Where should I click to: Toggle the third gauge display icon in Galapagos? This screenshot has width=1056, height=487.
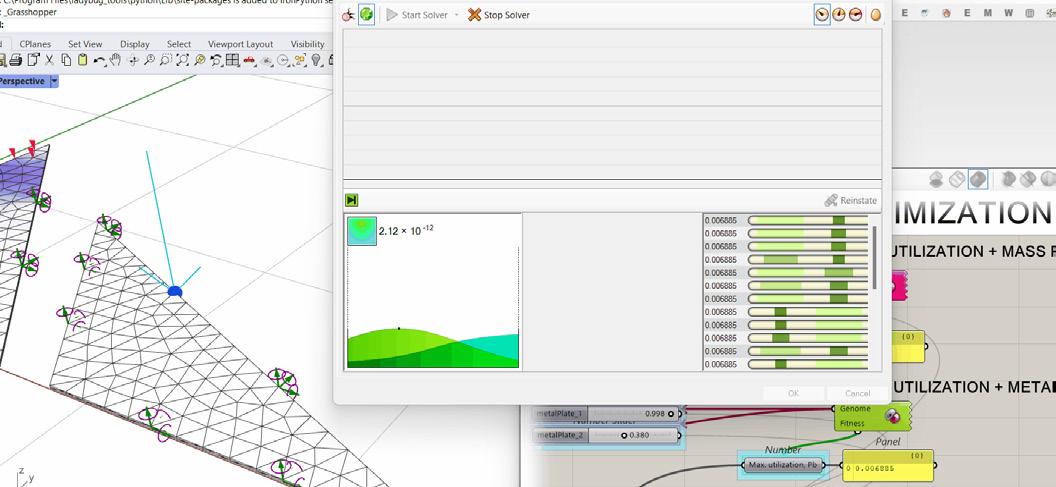tap(855, 14)
